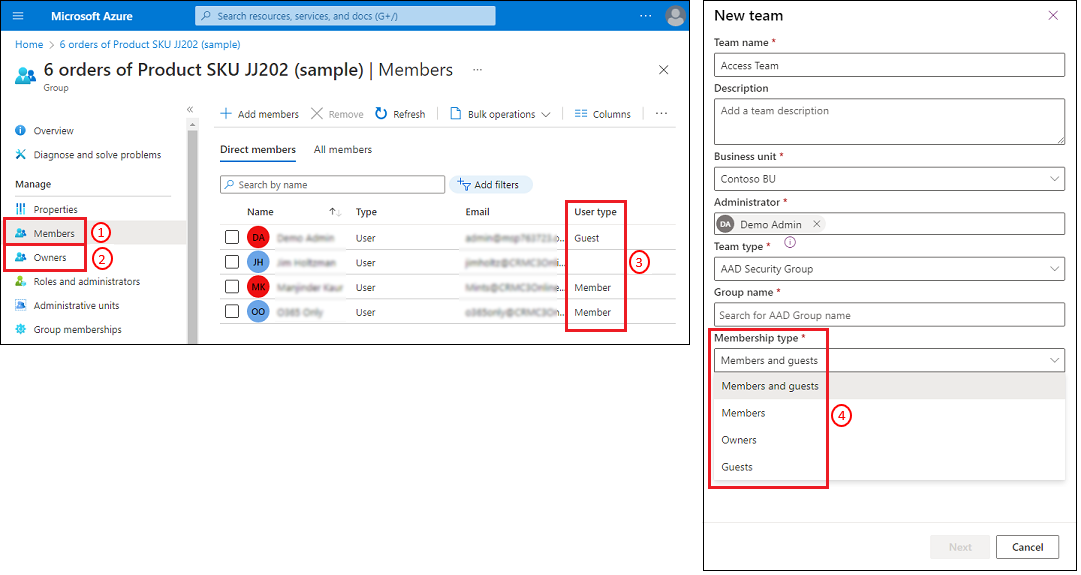Click the Roles and administrators icon
Screen dimensions: 1081x575
click(x=21, y=281)
